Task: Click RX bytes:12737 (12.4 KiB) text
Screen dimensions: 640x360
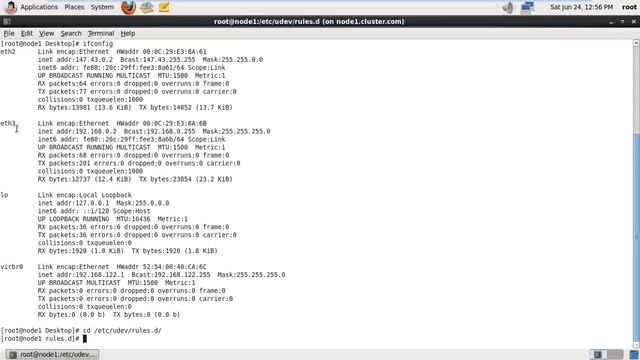Action: [x=84, y=179]
